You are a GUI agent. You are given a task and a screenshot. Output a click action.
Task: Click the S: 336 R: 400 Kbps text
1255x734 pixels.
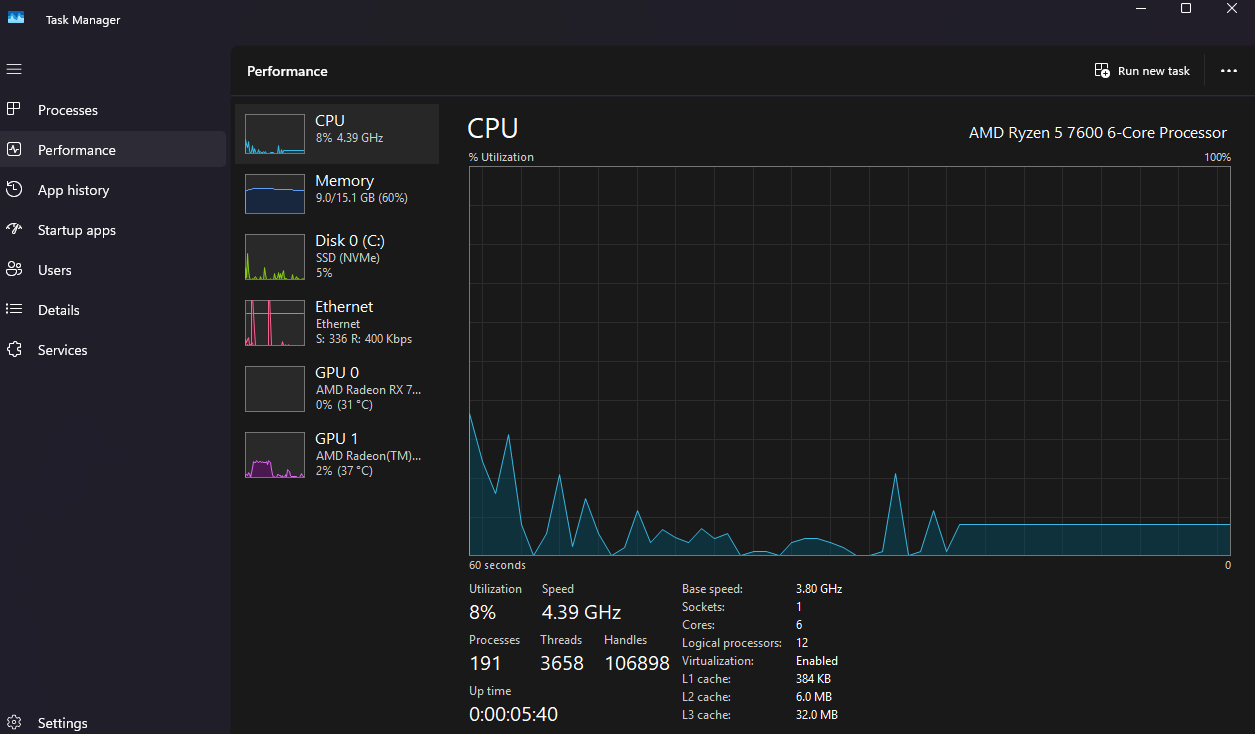tap(364, 339)
